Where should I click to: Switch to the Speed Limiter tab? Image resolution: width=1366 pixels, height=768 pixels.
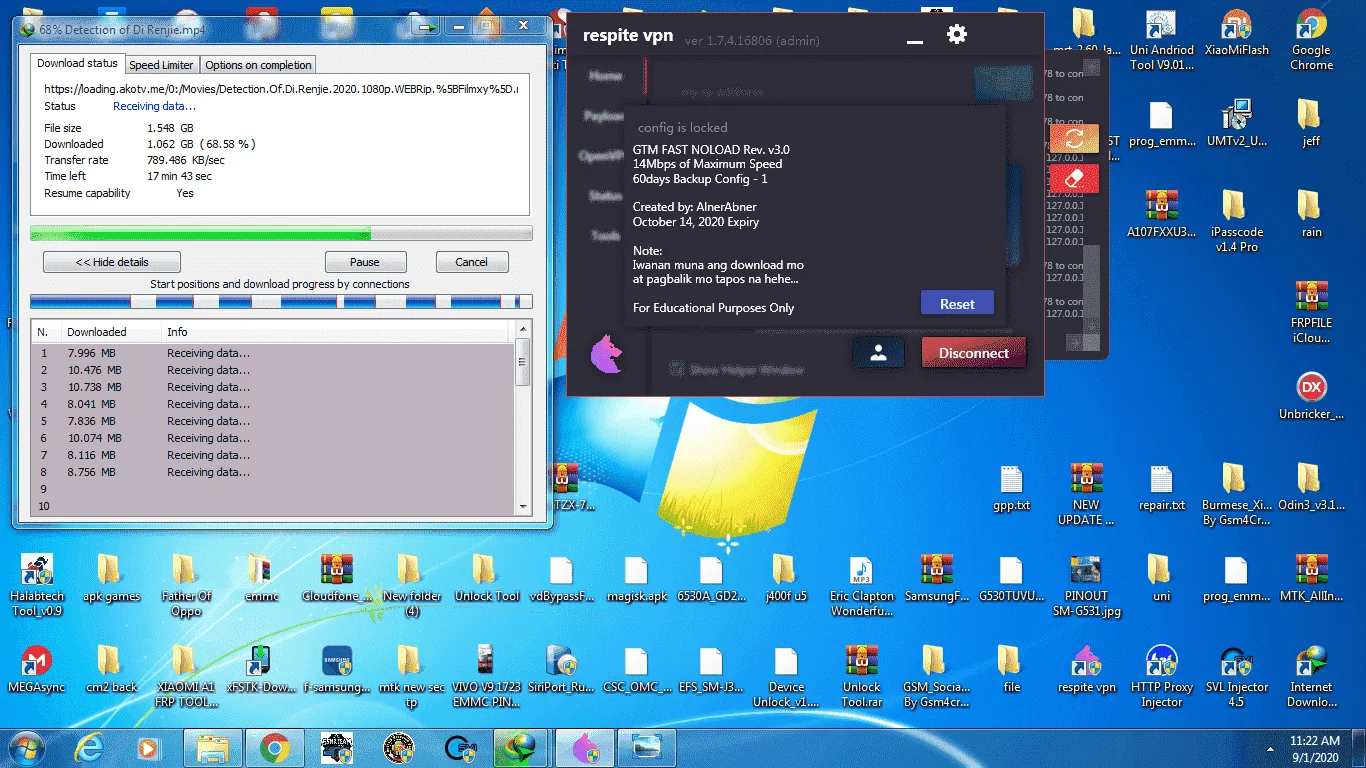tap(161, 65)
